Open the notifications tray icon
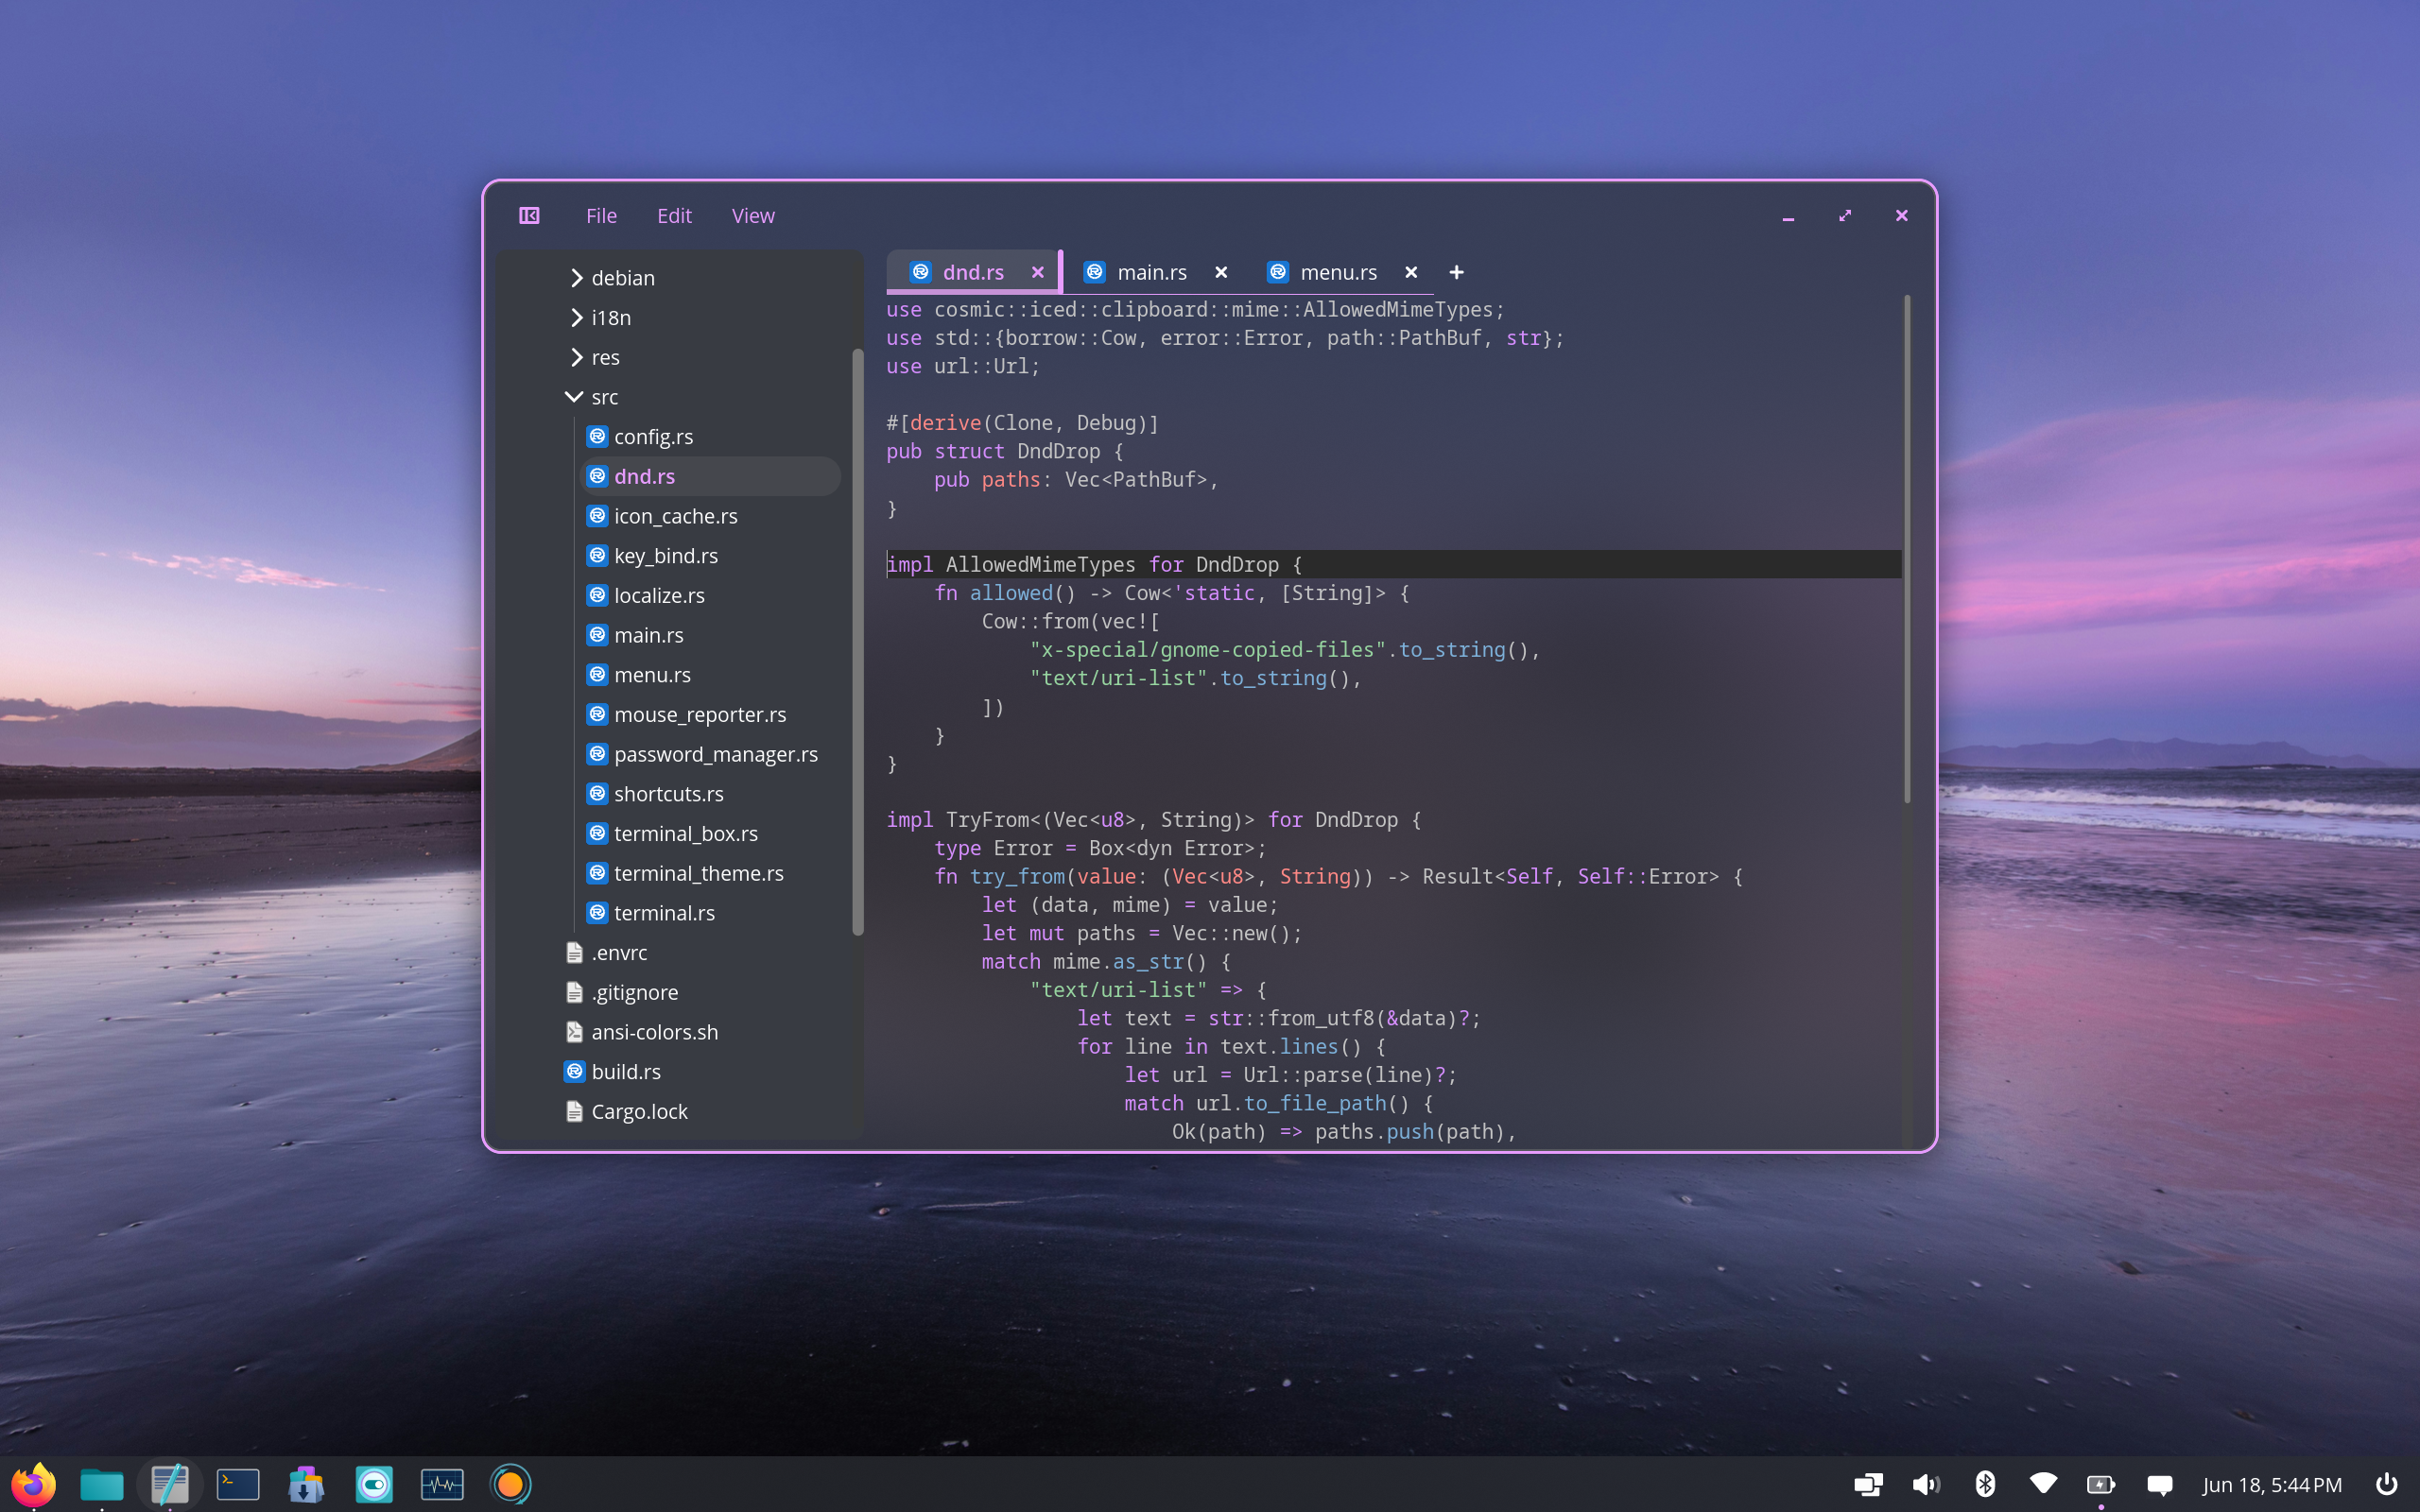Viewport: 2420px width, 1512px height. 2160,1484
